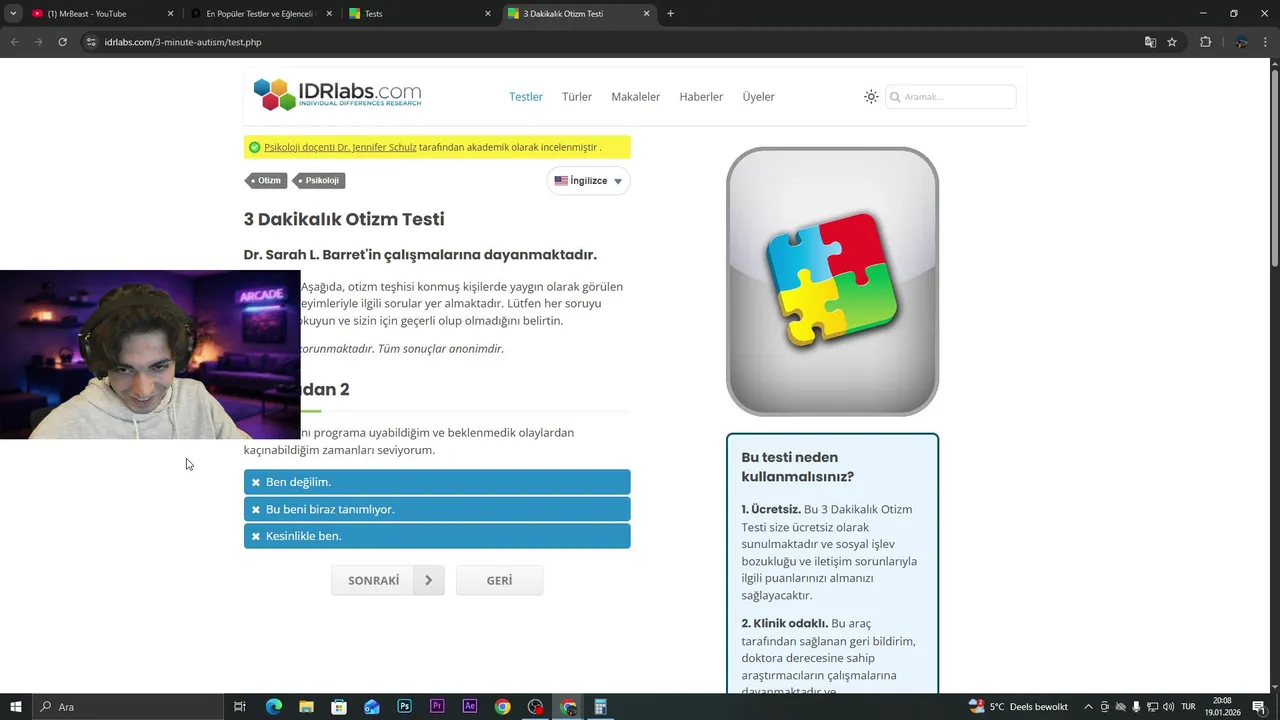Close the MrBeast - YouTube tab
This screenshot has width=1280, height=720.
(x=170, y=14)
